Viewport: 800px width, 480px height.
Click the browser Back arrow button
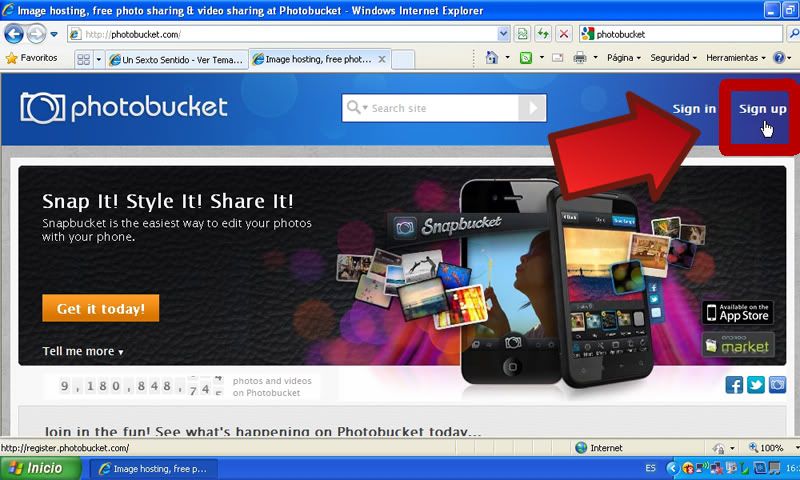[x=14, y=34]
